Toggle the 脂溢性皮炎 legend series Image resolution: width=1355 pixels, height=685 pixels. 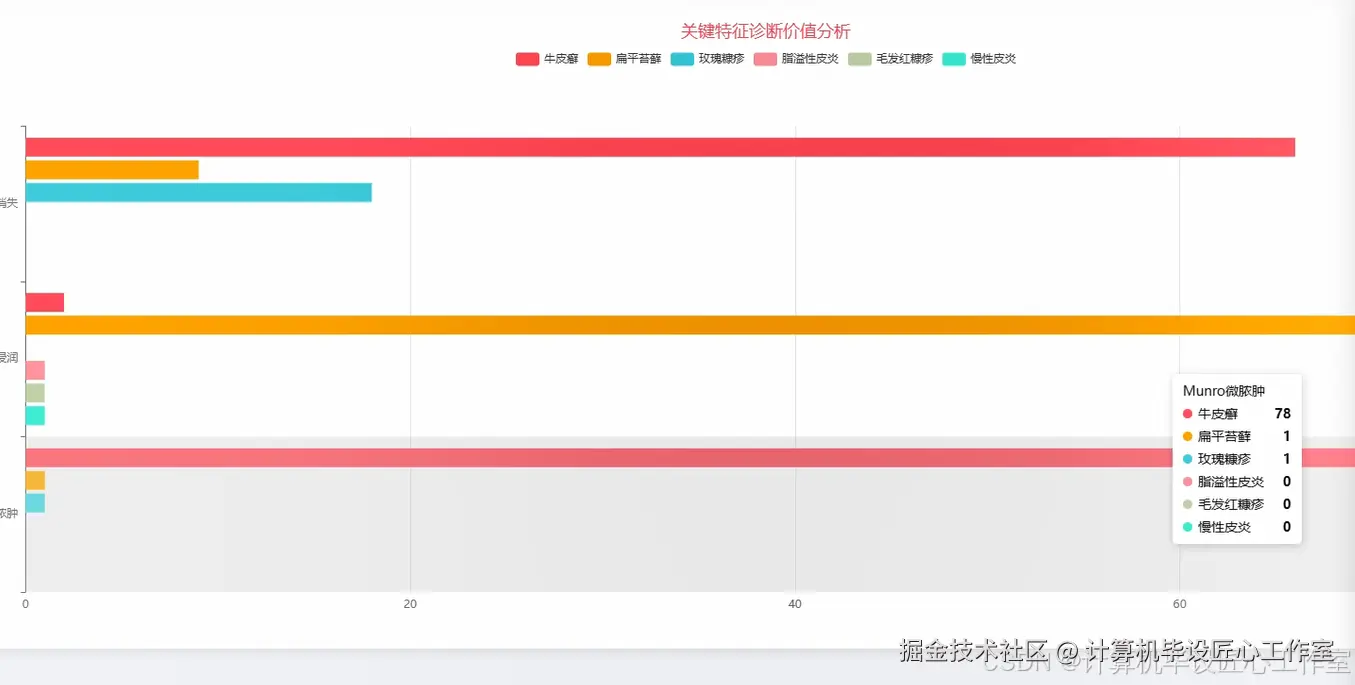click(x=796, y=59)
